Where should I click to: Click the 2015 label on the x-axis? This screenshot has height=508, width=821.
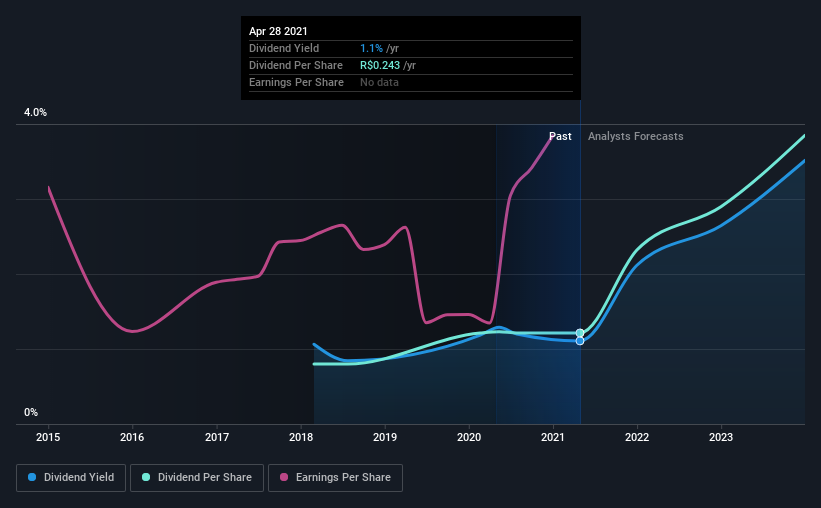[x=48, y=437]
